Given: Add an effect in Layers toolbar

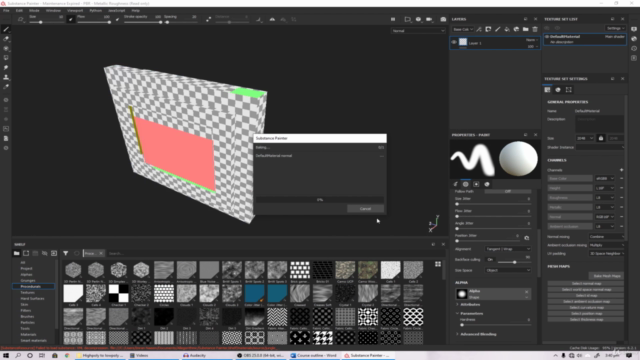Looking at the screenshot, I should (x=479, y=29).
